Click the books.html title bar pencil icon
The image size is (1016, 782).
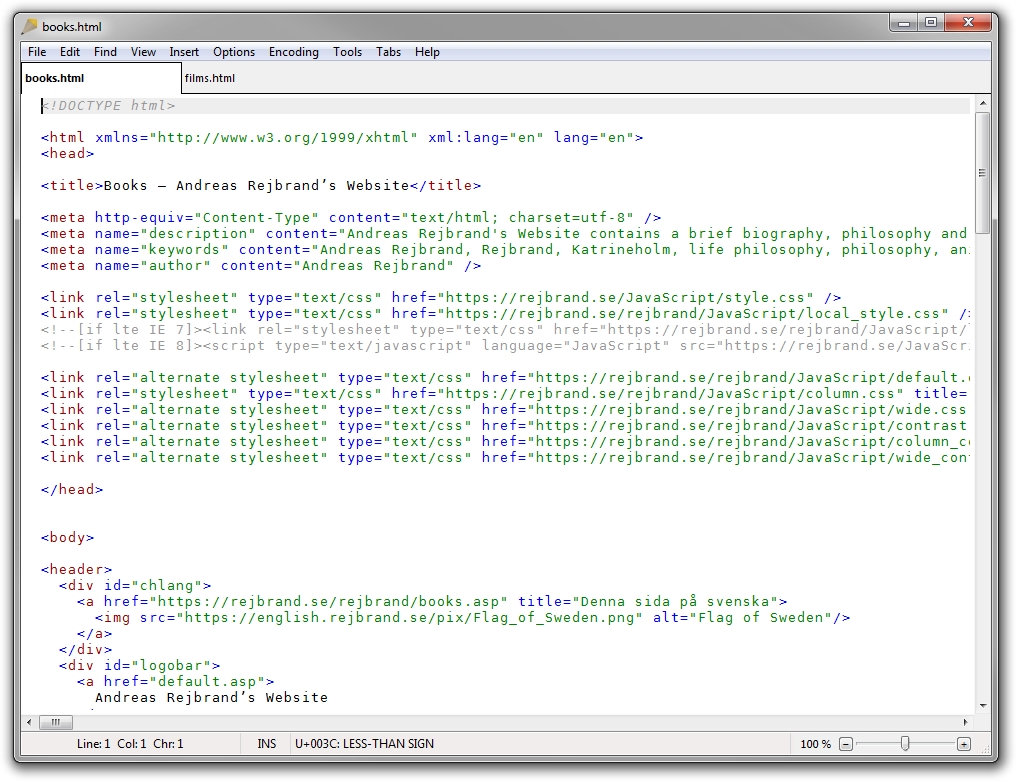coord(29,27)
